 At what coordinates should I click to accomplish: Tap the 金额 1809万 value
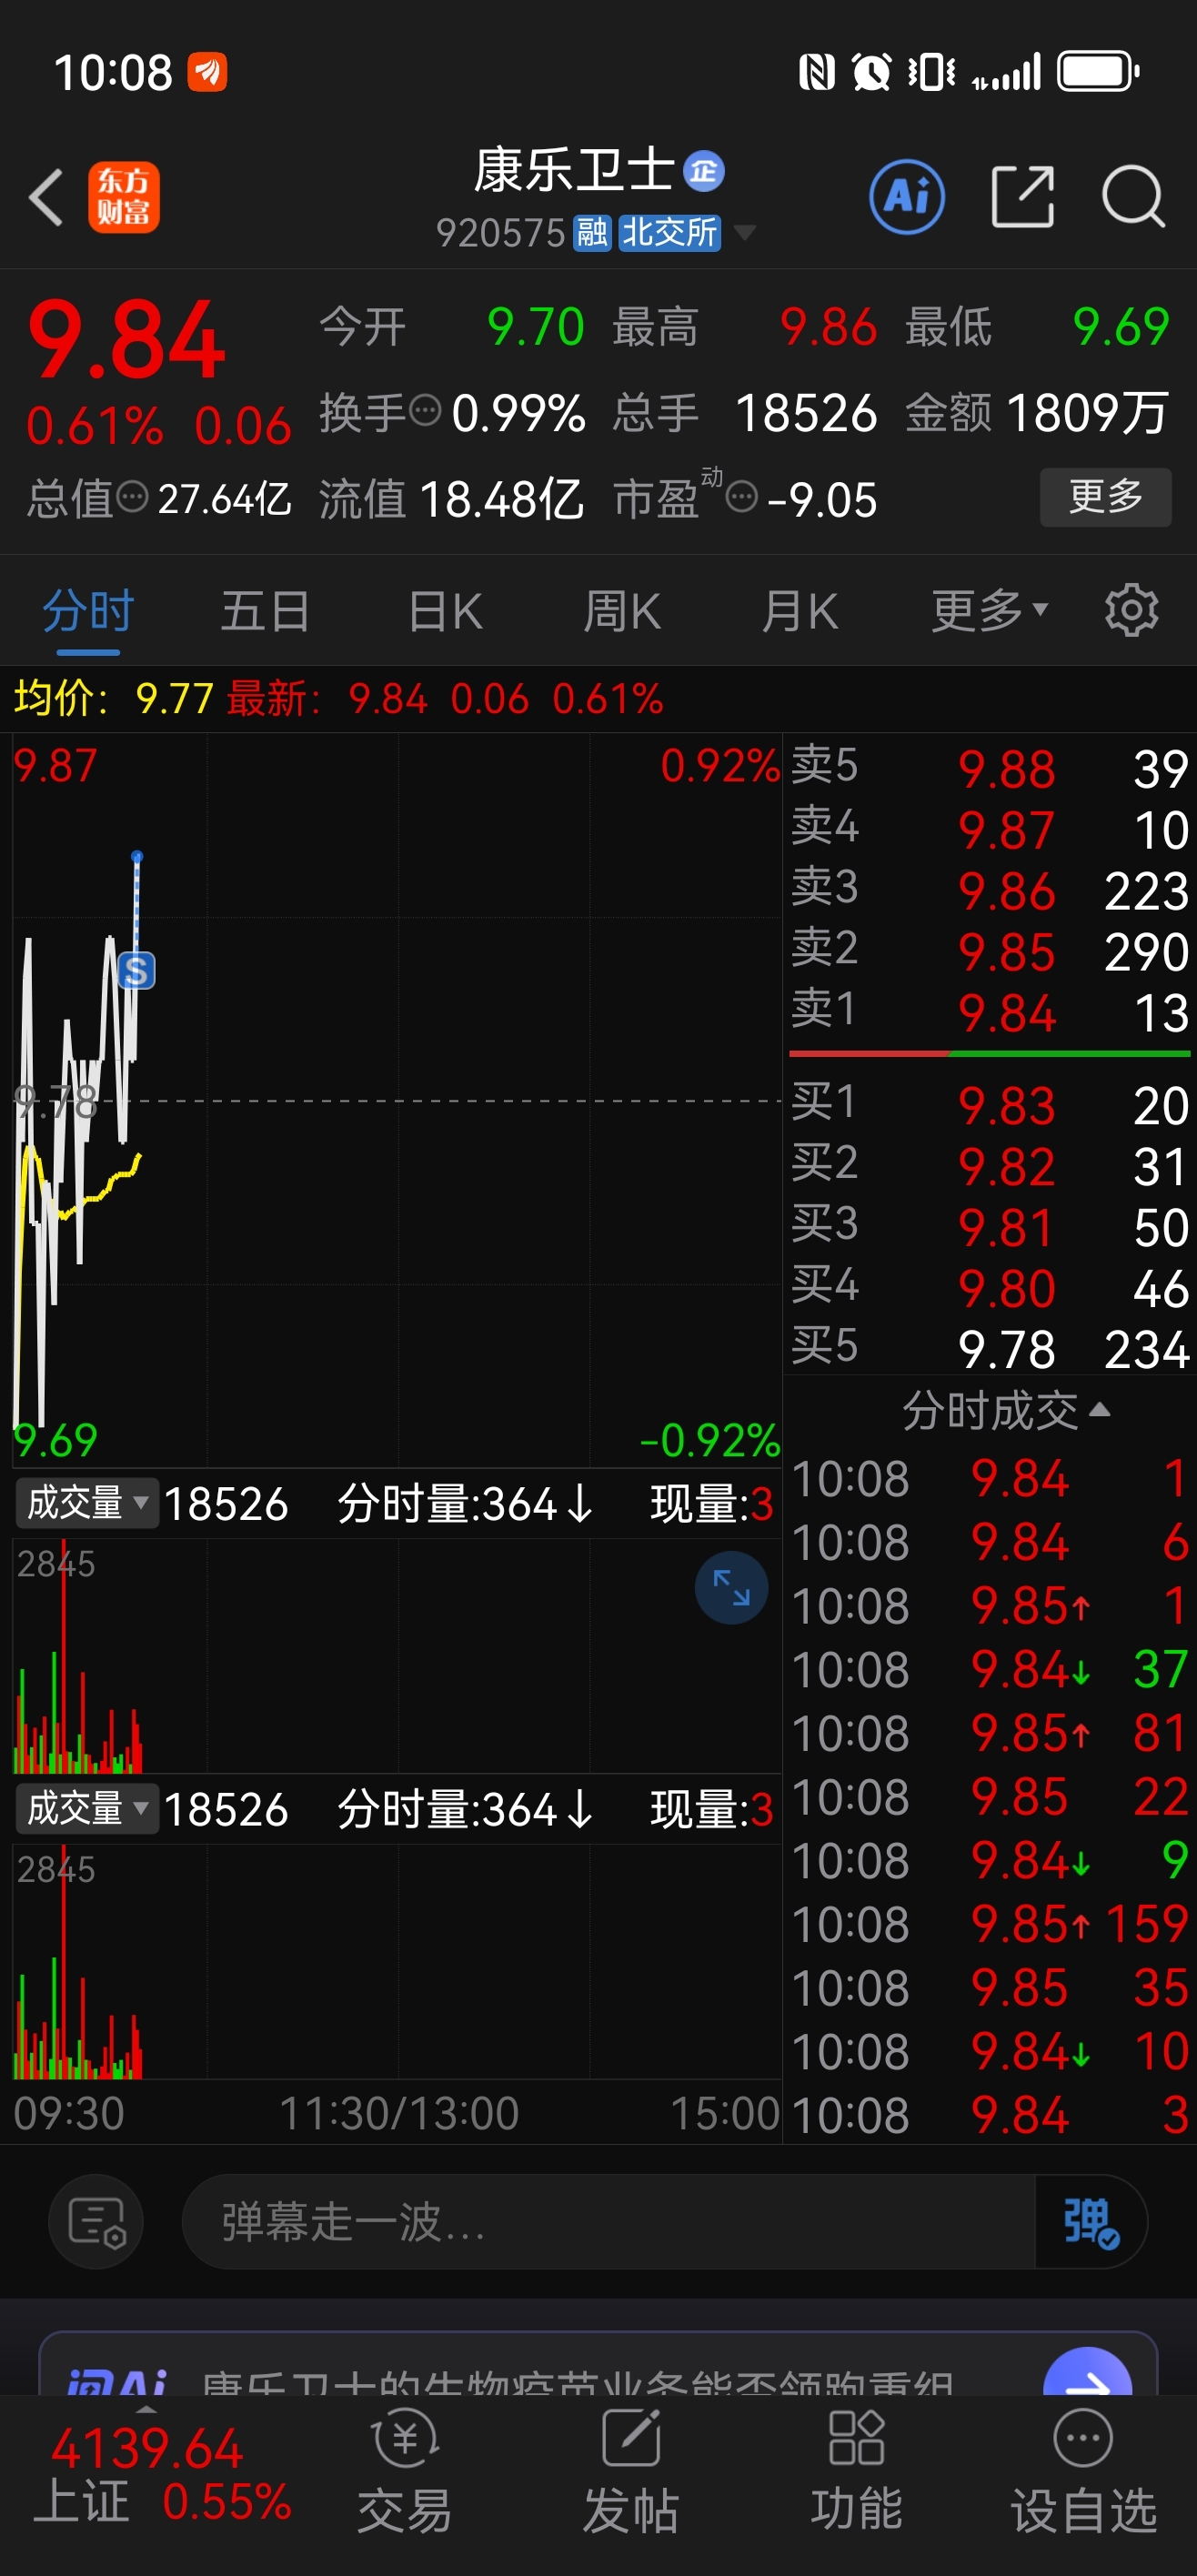(x=1087, y=412)
